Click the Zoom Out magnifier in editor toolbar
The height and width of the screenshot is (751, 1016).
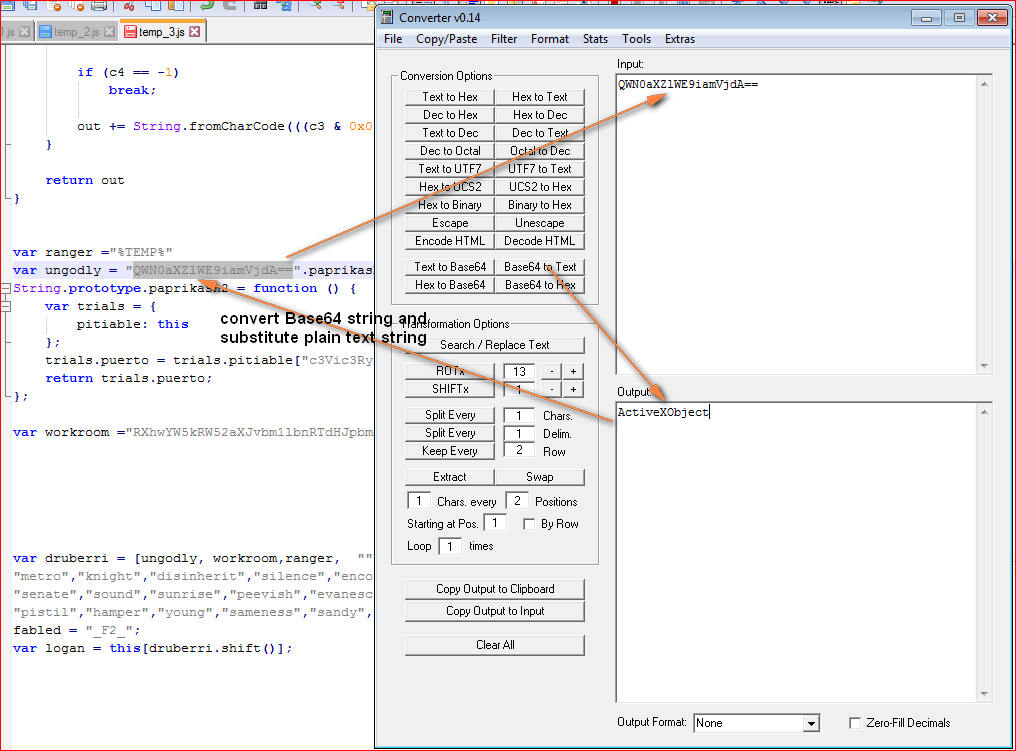pyautogui.click(x=338, y=5)
